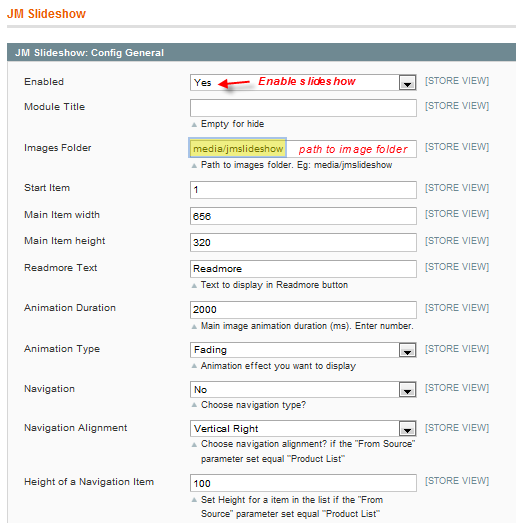The width and height of the screenshot is (516, 523).
Task: Click the hint triangle beside Empty for hide
Action: point(194,125)
